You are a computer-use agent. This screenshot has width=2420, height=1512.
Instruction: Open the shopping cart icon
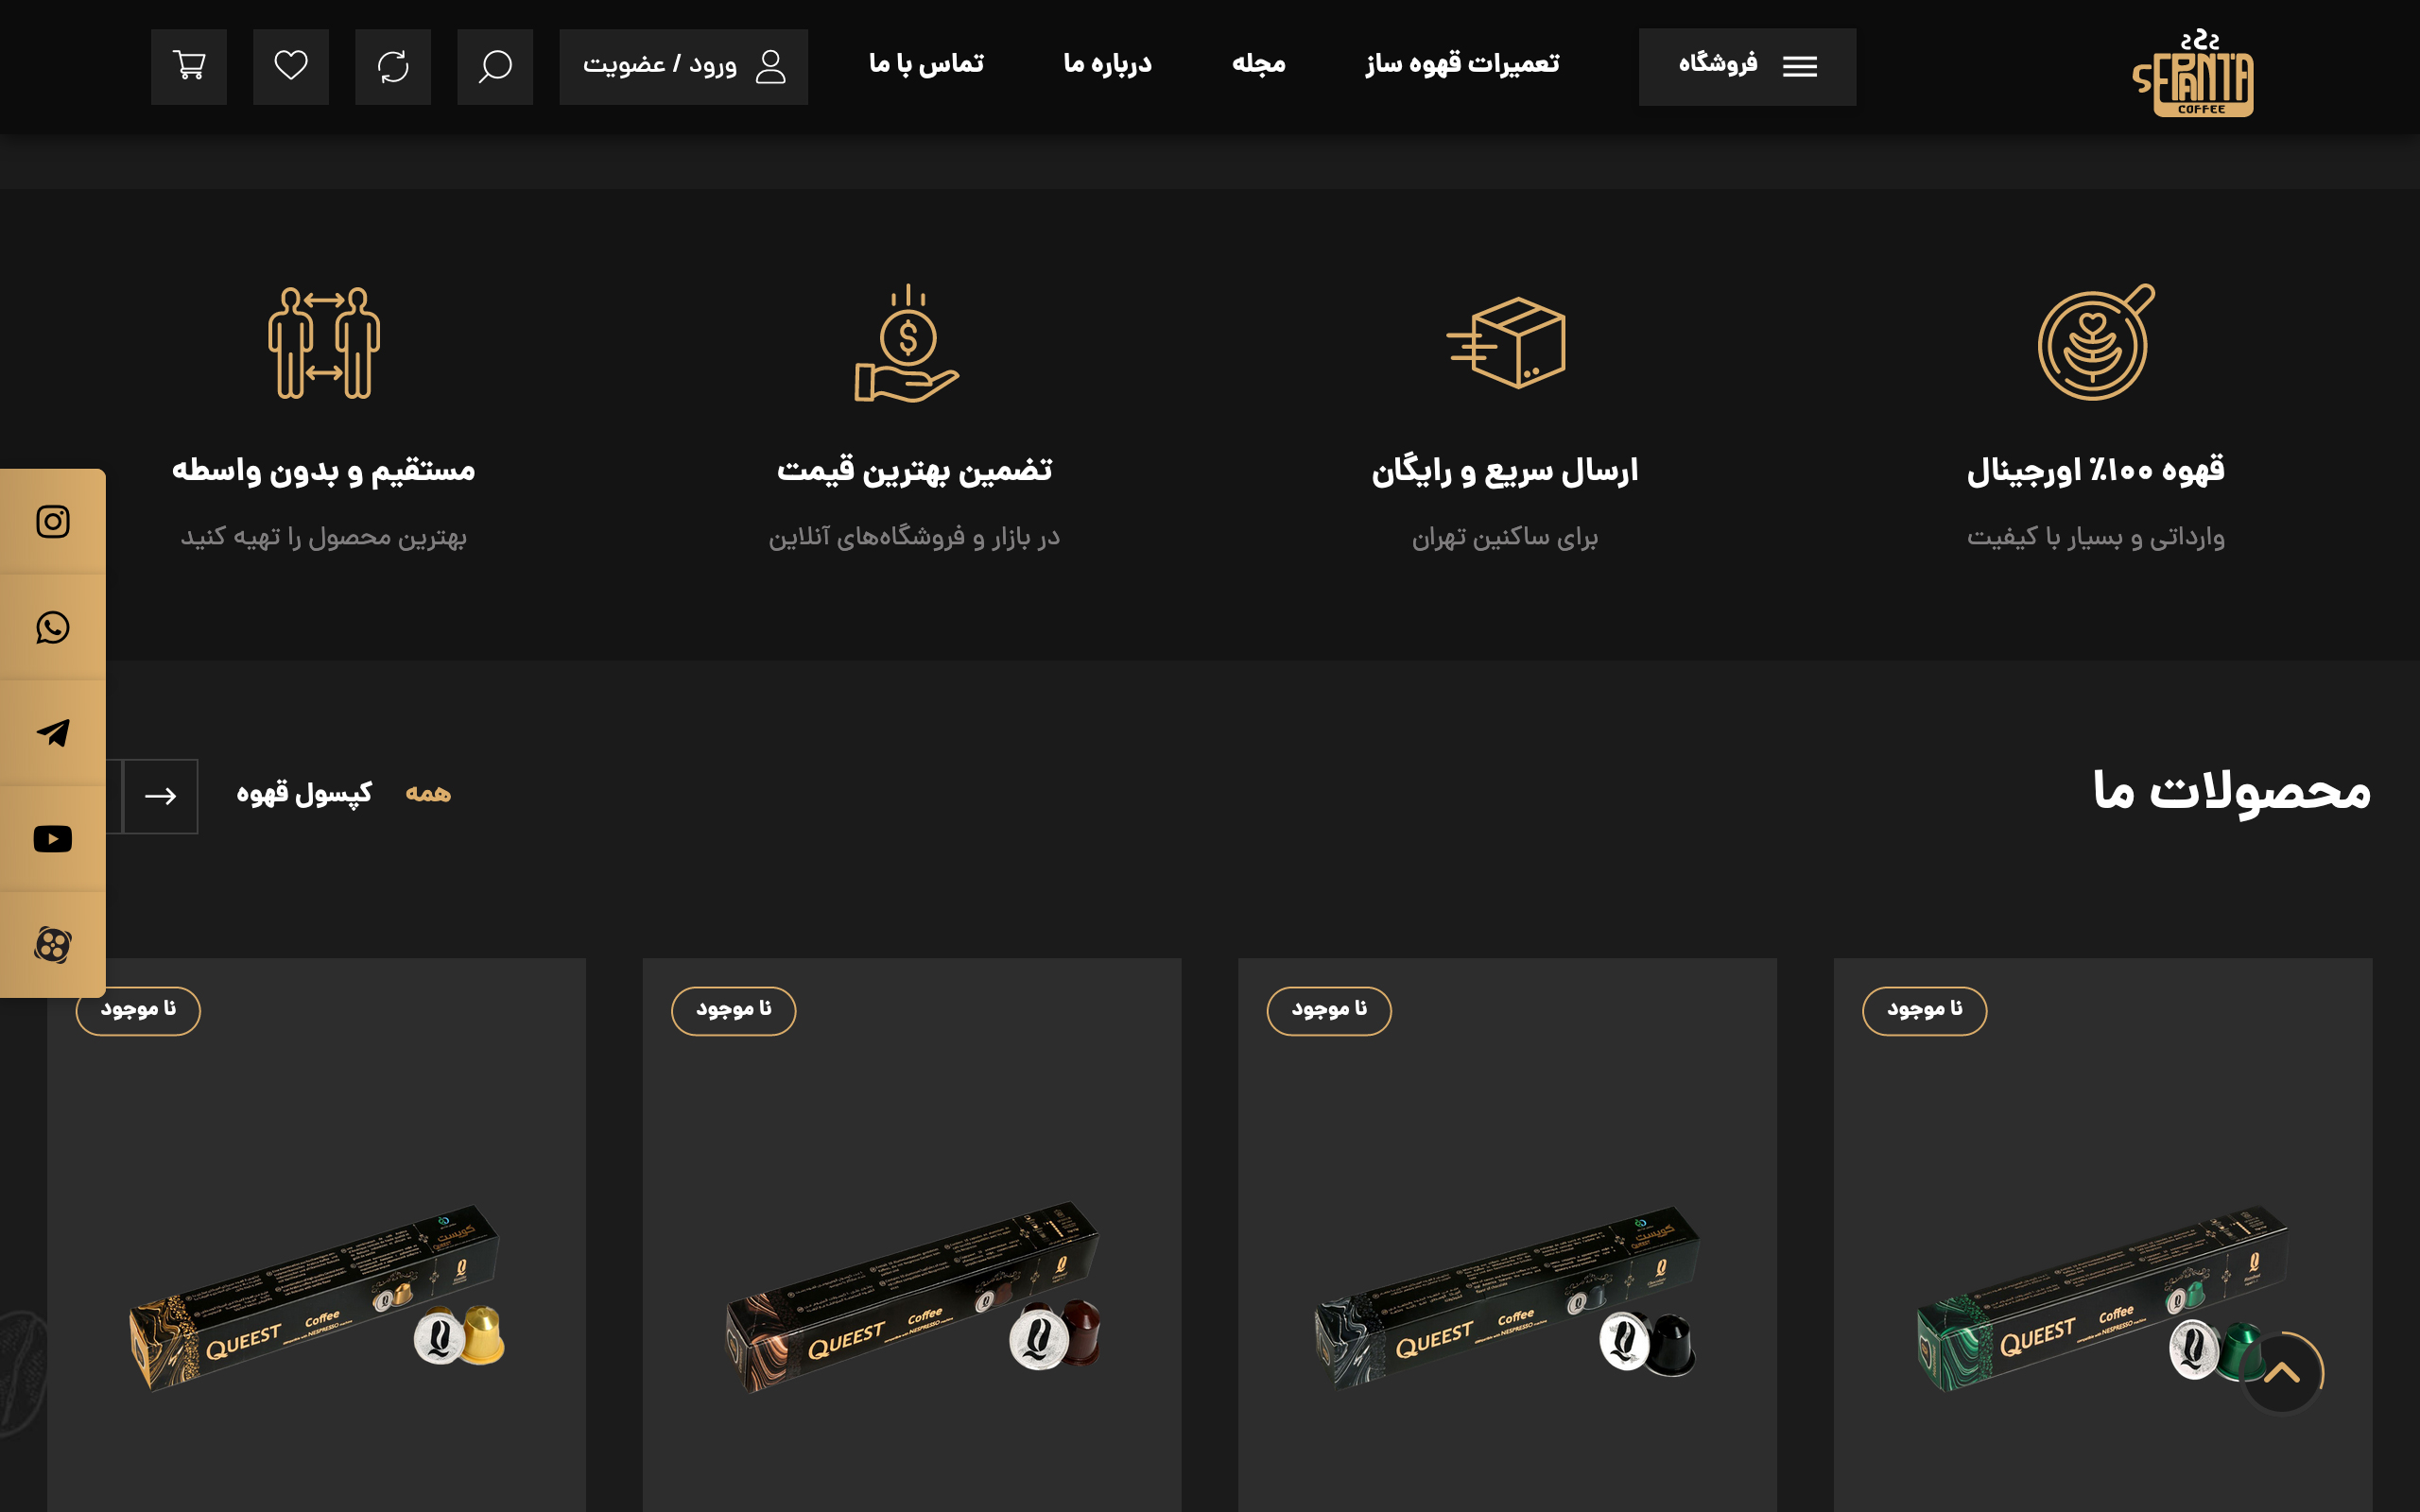coord(189,67)
